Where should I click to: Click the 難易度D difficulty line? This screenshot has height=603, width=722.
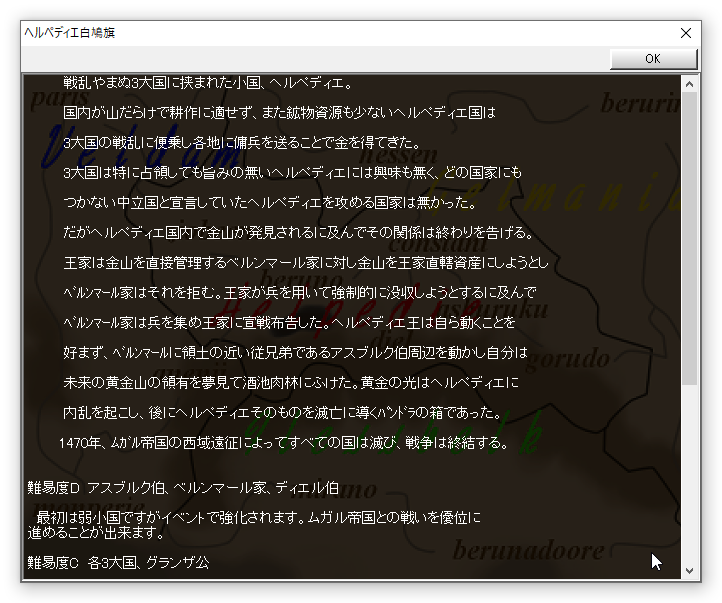point(182,488)
